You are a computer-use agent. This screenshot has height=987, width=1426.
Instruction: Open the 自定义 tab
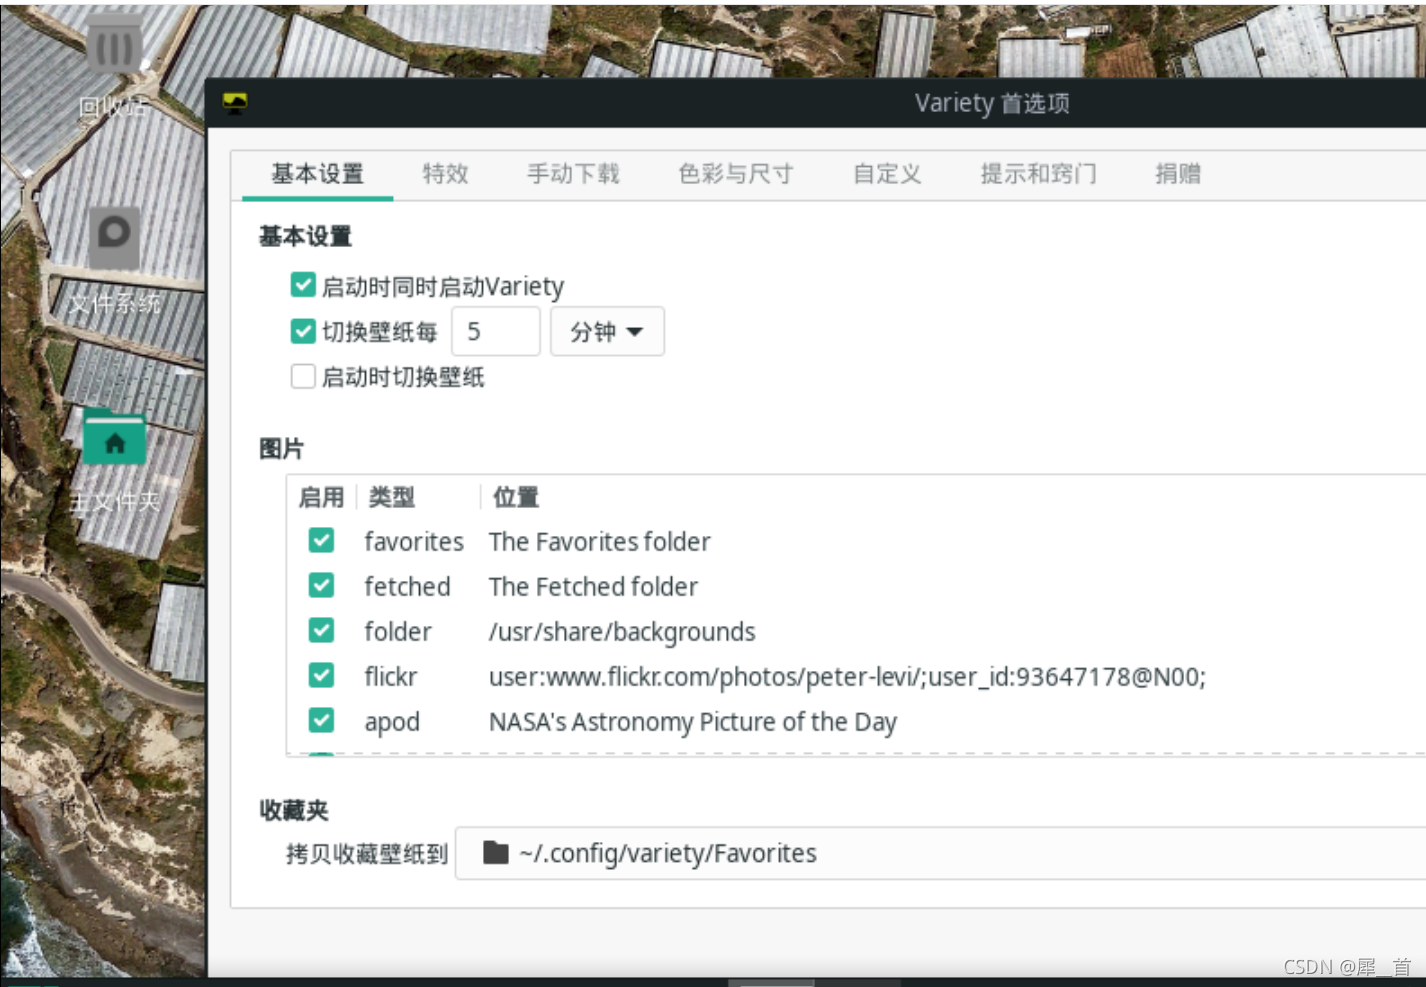887,174
